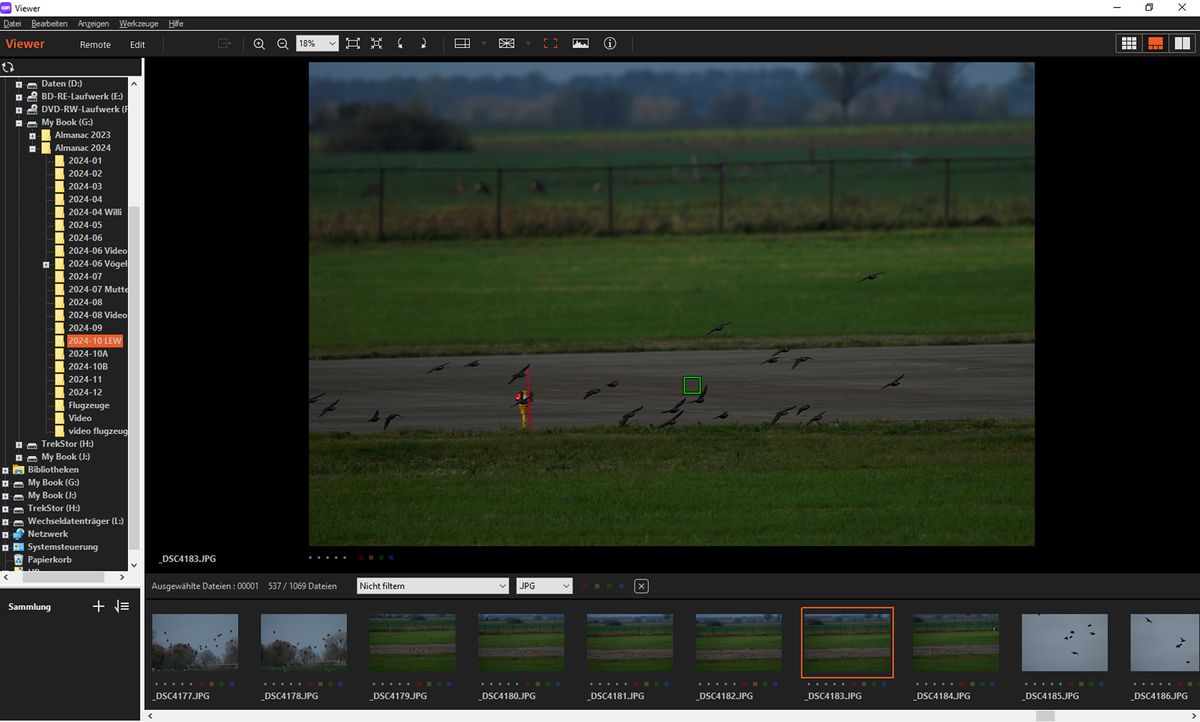
Task: Switch to Edit mode
Action: click(137, 44)
